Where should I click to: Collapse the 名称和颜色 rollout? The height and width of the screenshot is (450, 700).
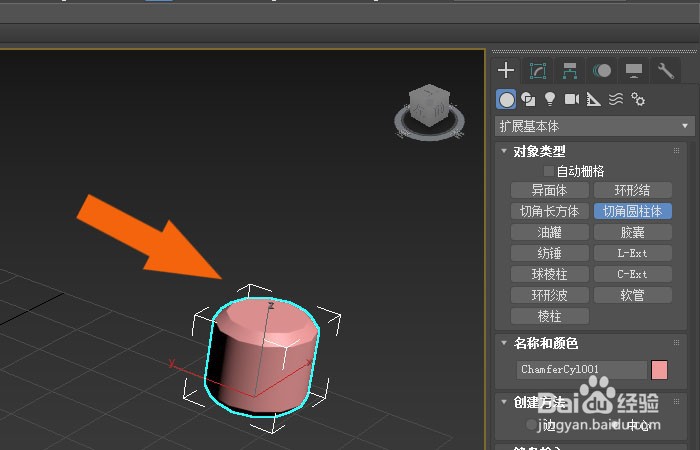pyautogui.click(x=504, y=343)
